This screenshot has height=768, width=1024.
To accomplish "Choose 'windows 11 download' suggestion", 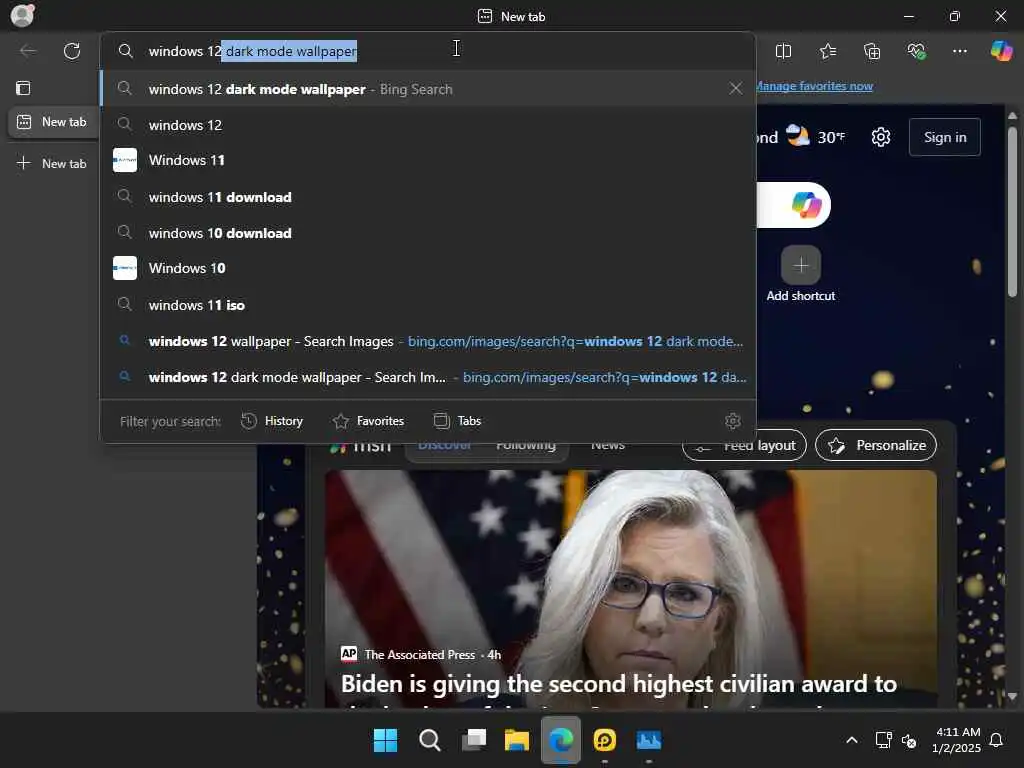I will pos(428,197).
